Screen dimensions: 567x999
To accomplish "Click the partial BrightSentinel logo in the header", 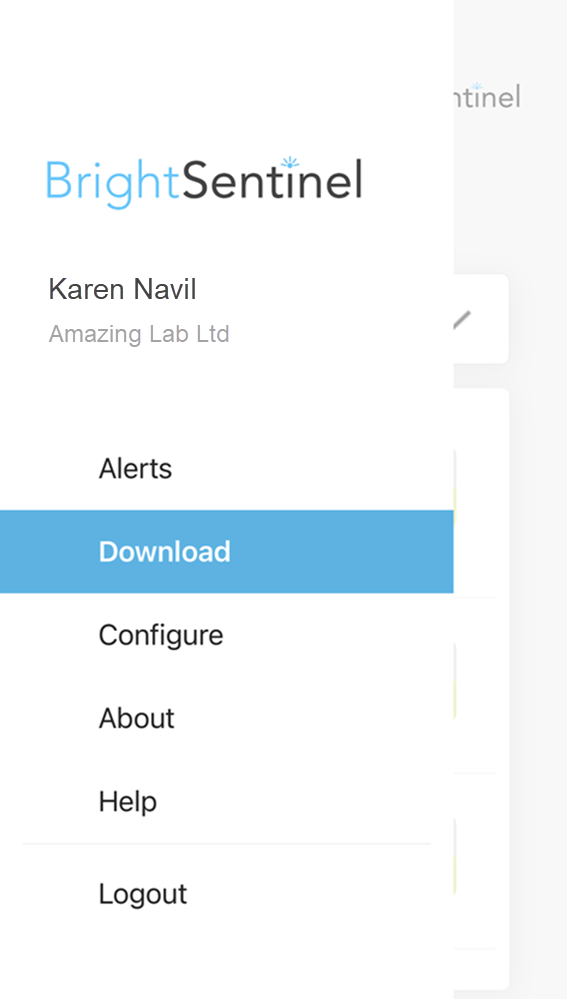I will [487, 96].
